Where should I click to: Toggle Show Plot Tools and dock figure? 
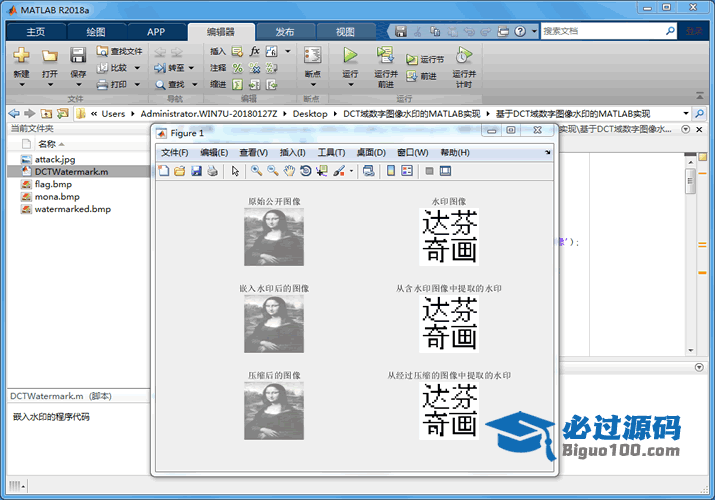pyautogui.click(x=444, y=171)
